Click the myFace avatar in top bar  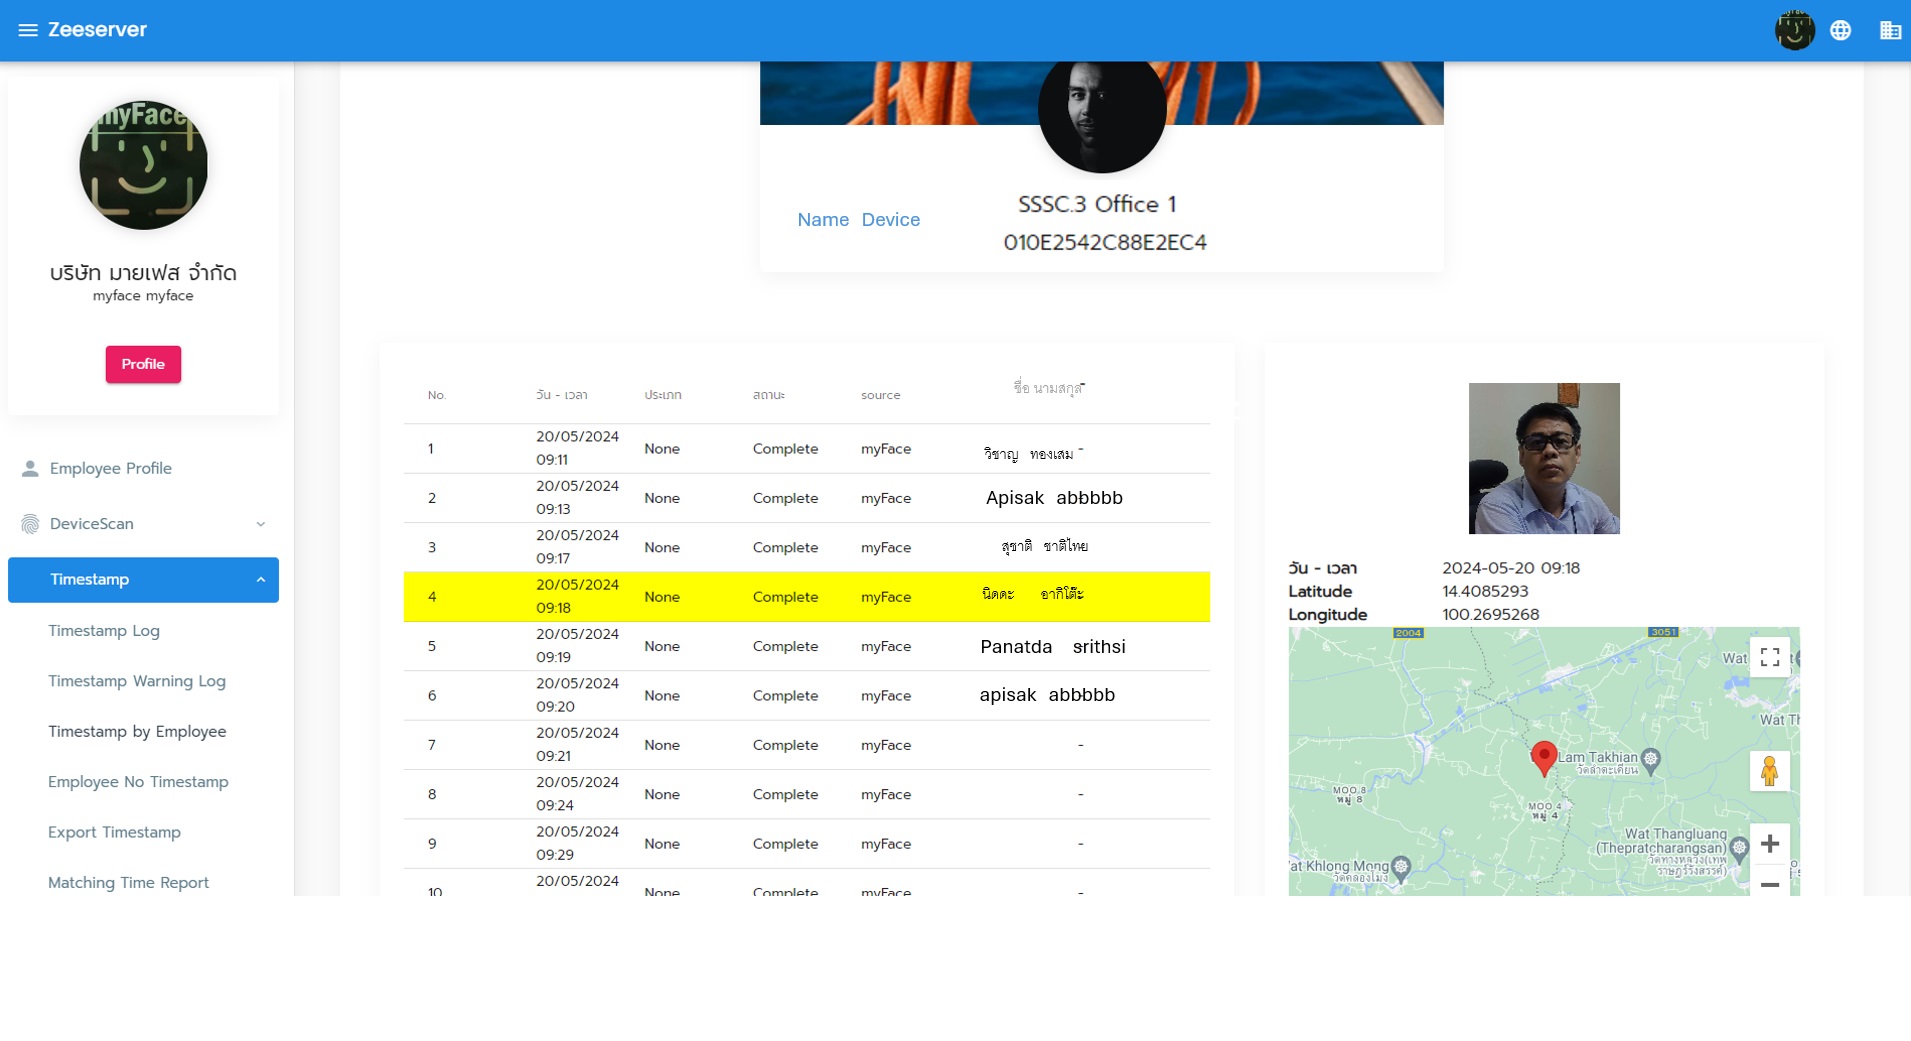pos(1794,30)
